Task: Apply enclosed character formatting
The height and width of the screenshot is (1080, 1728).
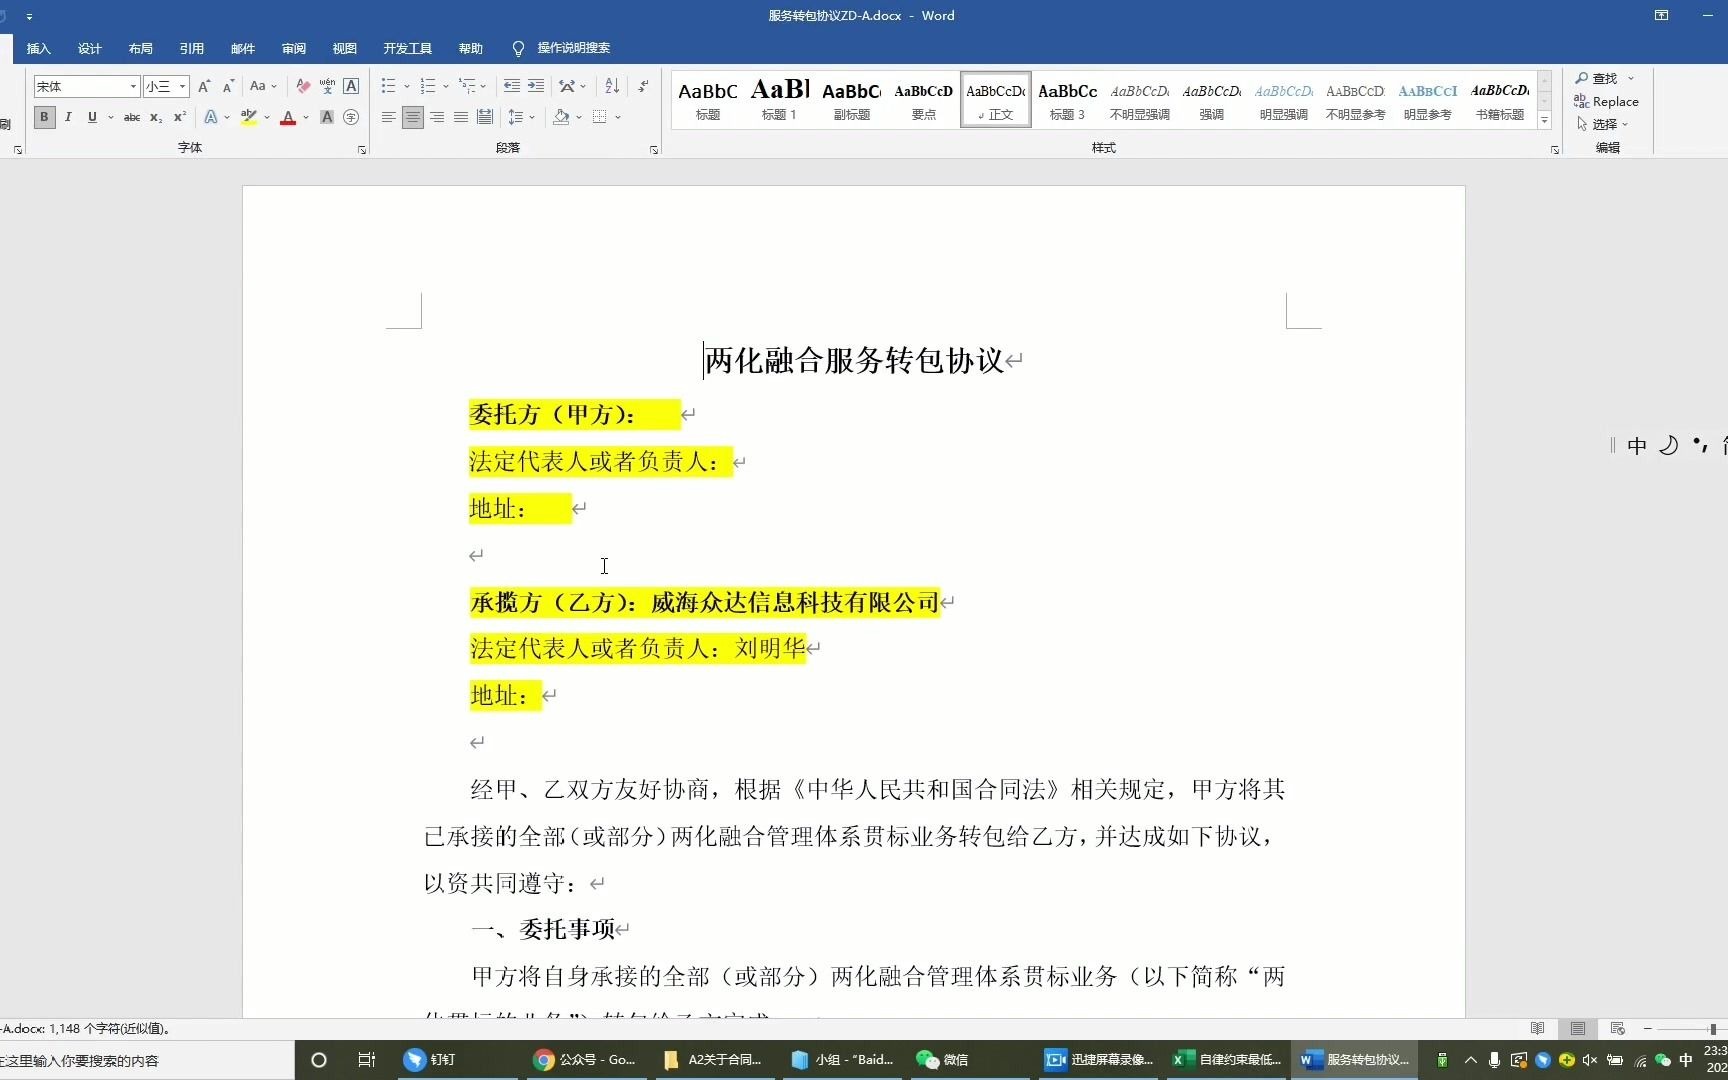Action: point(351,117)
